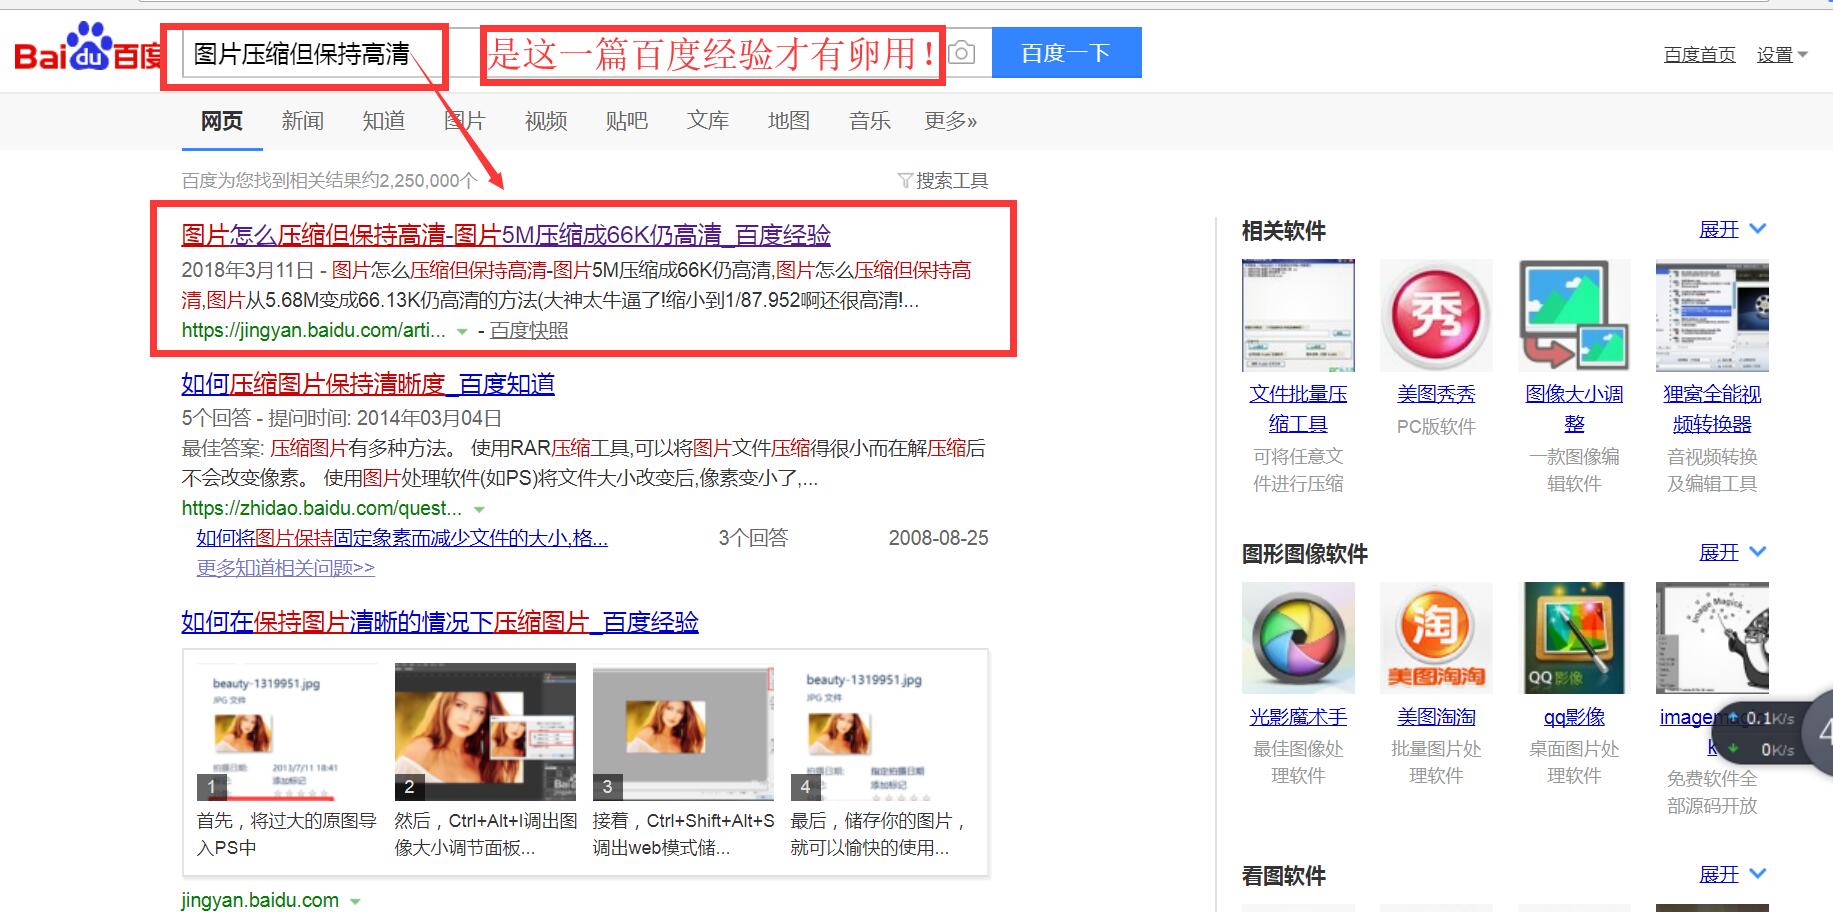Expand the 更多» navigation dropdown
1833x912 pixels.
click(949, 120)
